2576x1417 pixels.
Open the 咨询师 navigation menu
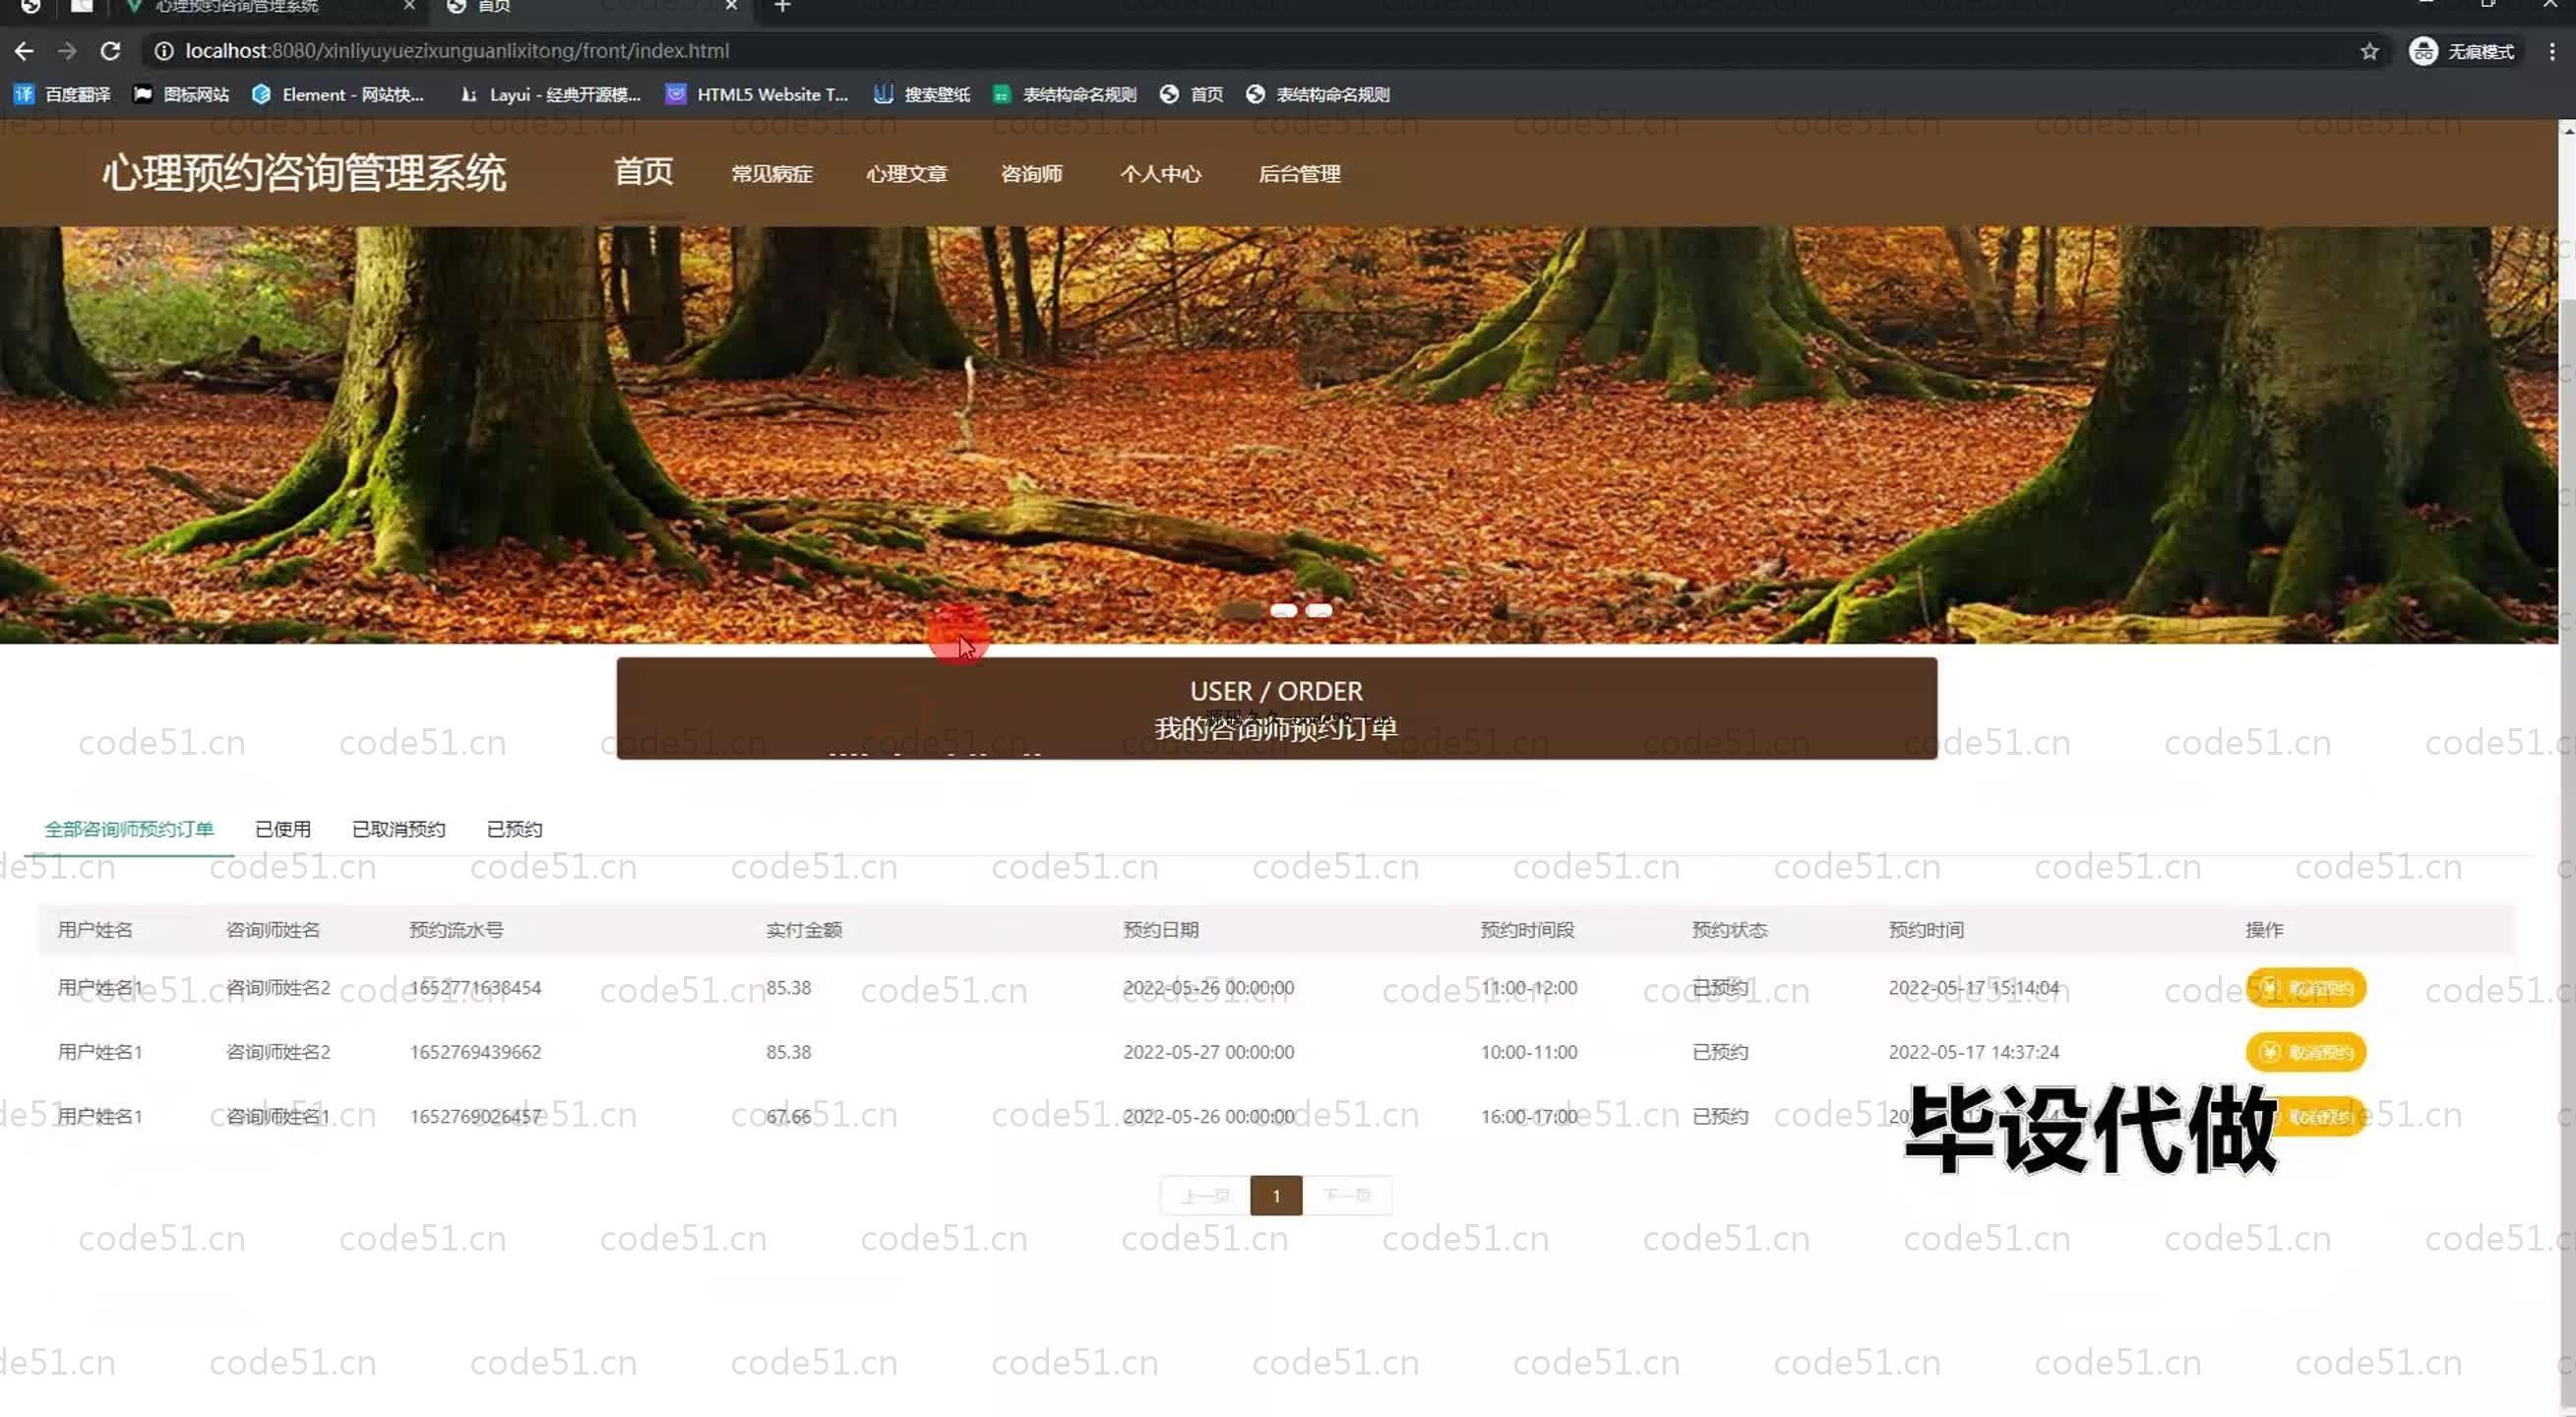pyautogui.click(x=1031, y=174)
